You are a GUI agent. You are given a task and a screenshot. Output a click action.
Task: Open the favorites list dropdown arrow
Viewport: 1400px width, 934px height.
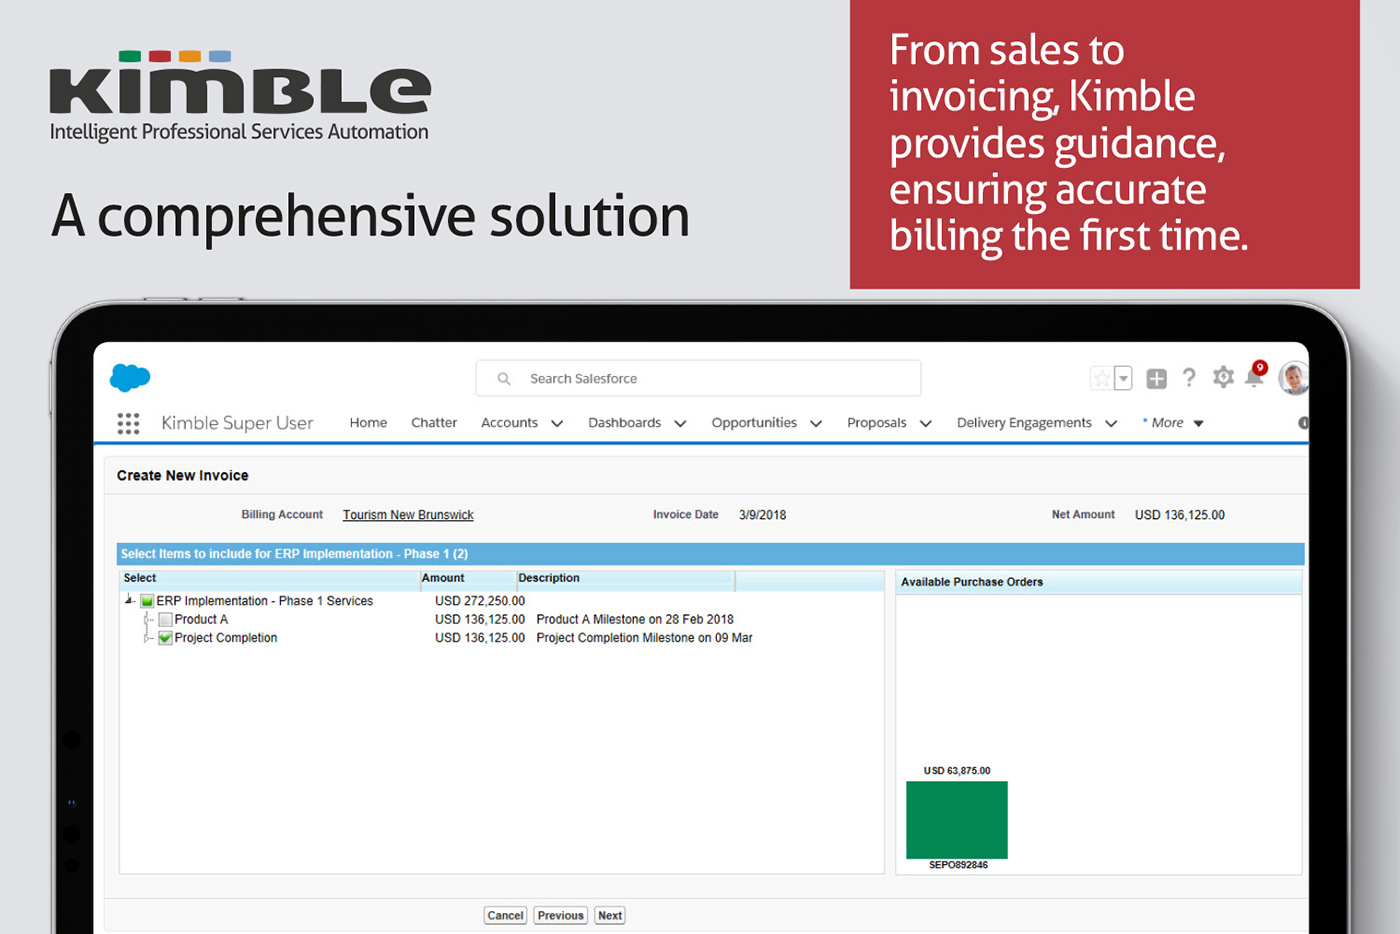pos(1123,378)
